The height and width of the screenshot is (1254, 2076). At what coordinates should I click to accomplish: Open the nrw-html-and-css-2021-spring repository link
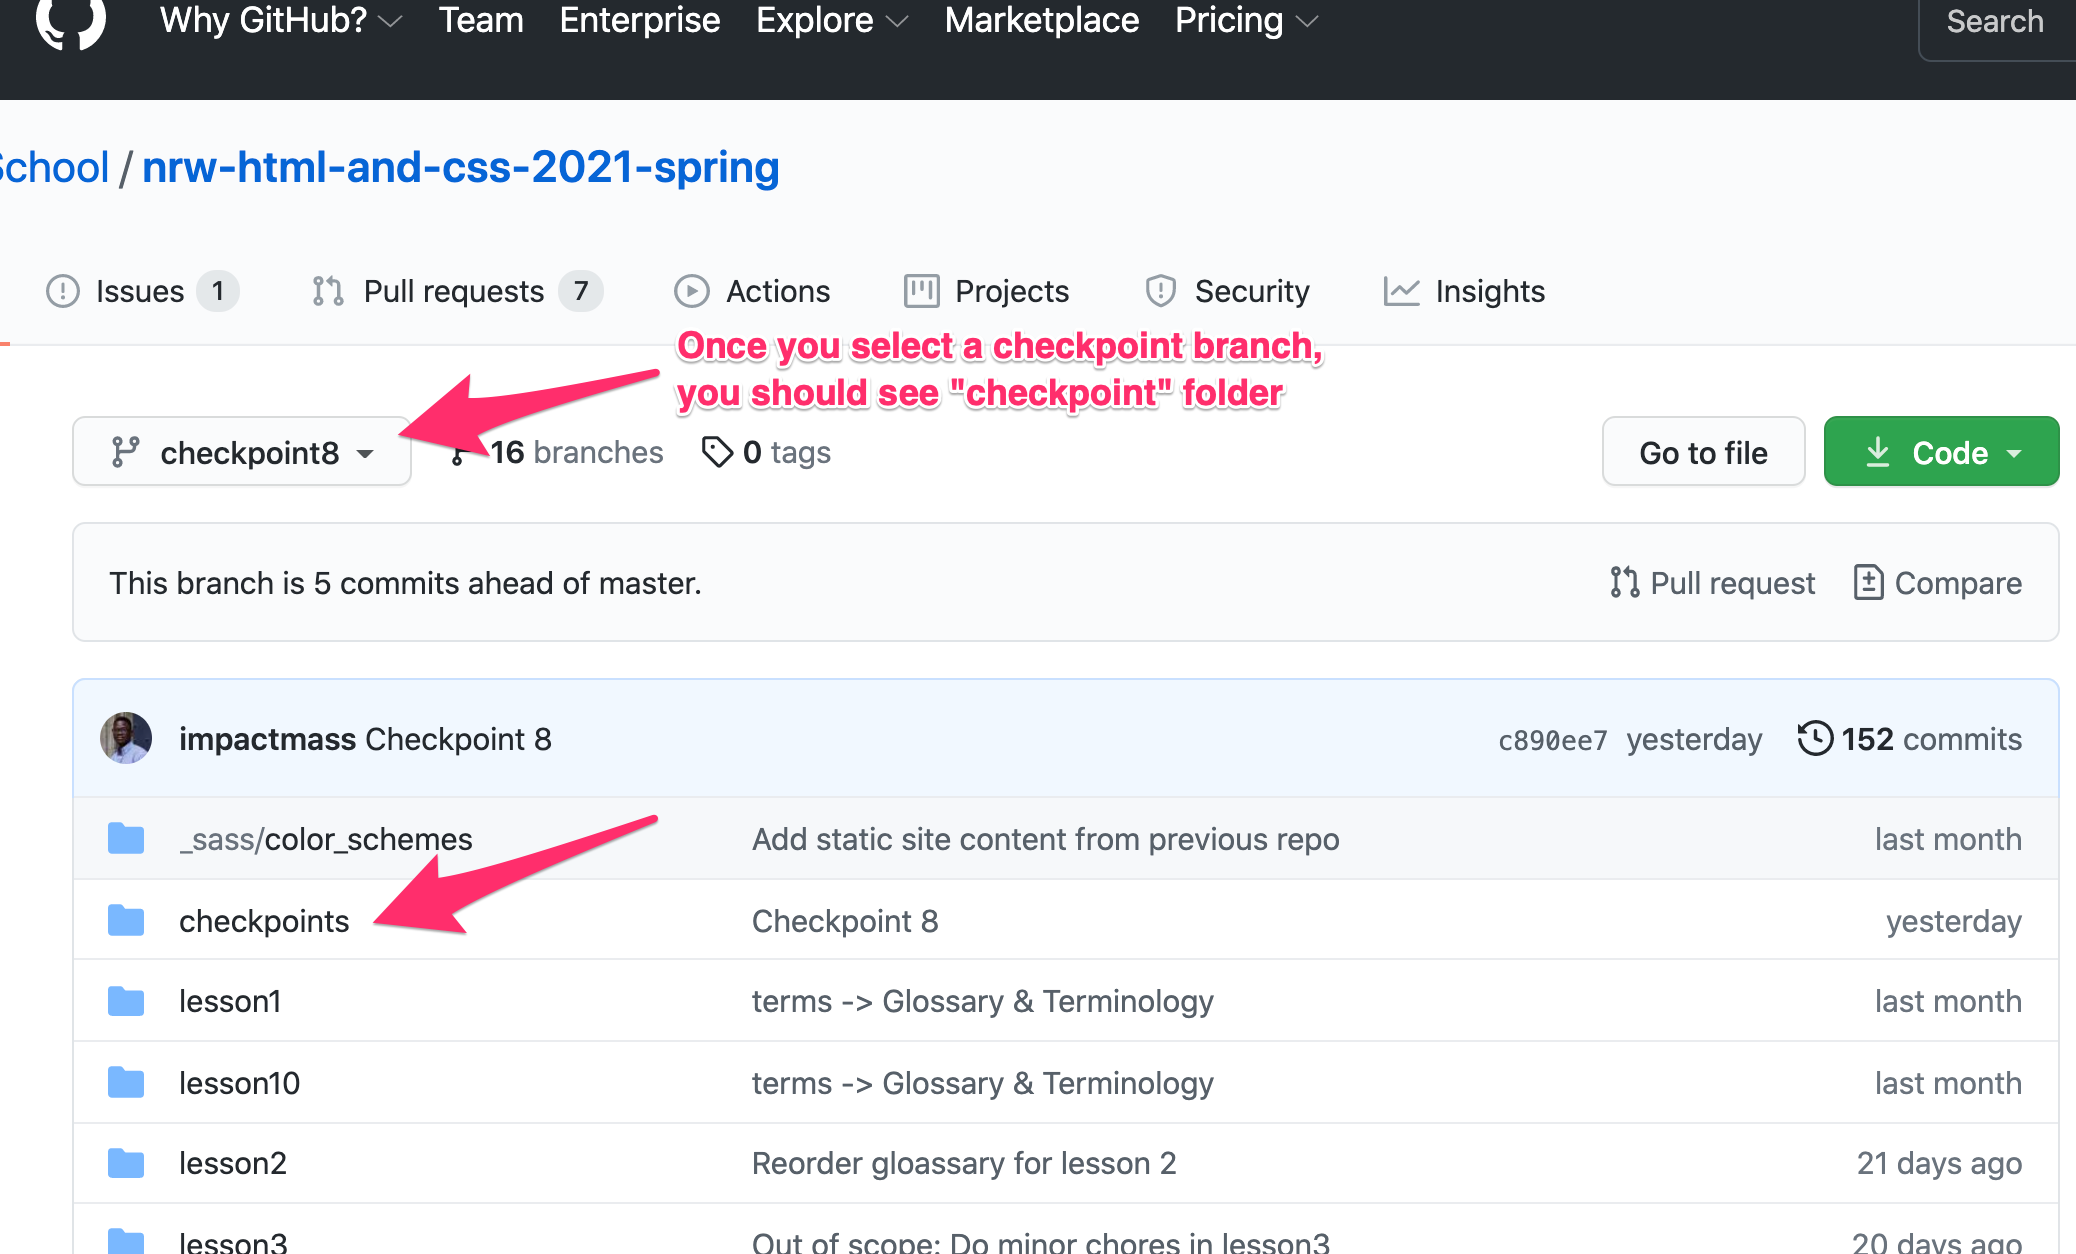460,167
